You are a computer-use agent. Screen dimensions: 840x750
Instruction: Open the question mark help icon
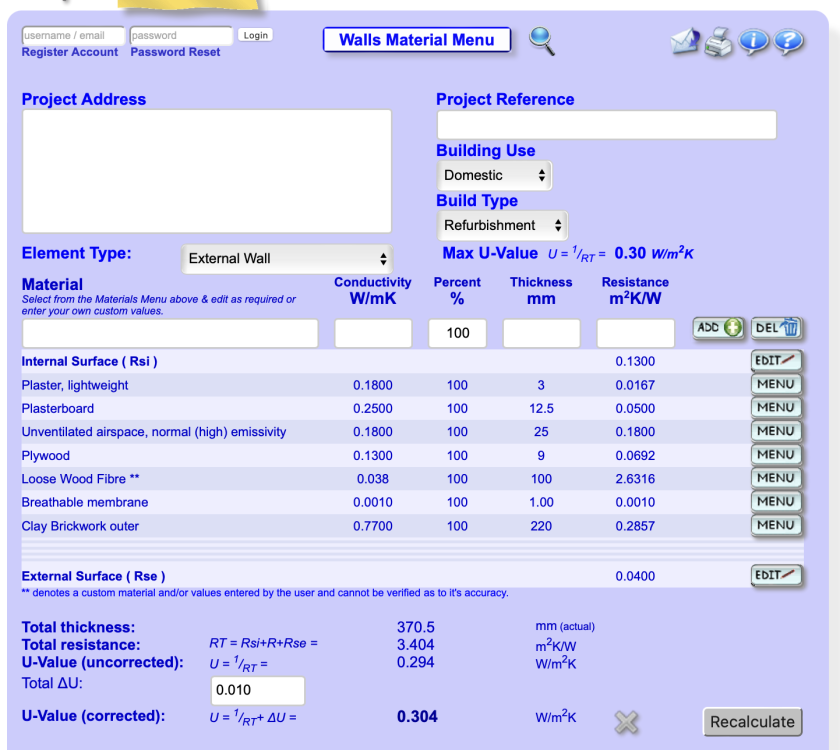(x=788, y=41)
